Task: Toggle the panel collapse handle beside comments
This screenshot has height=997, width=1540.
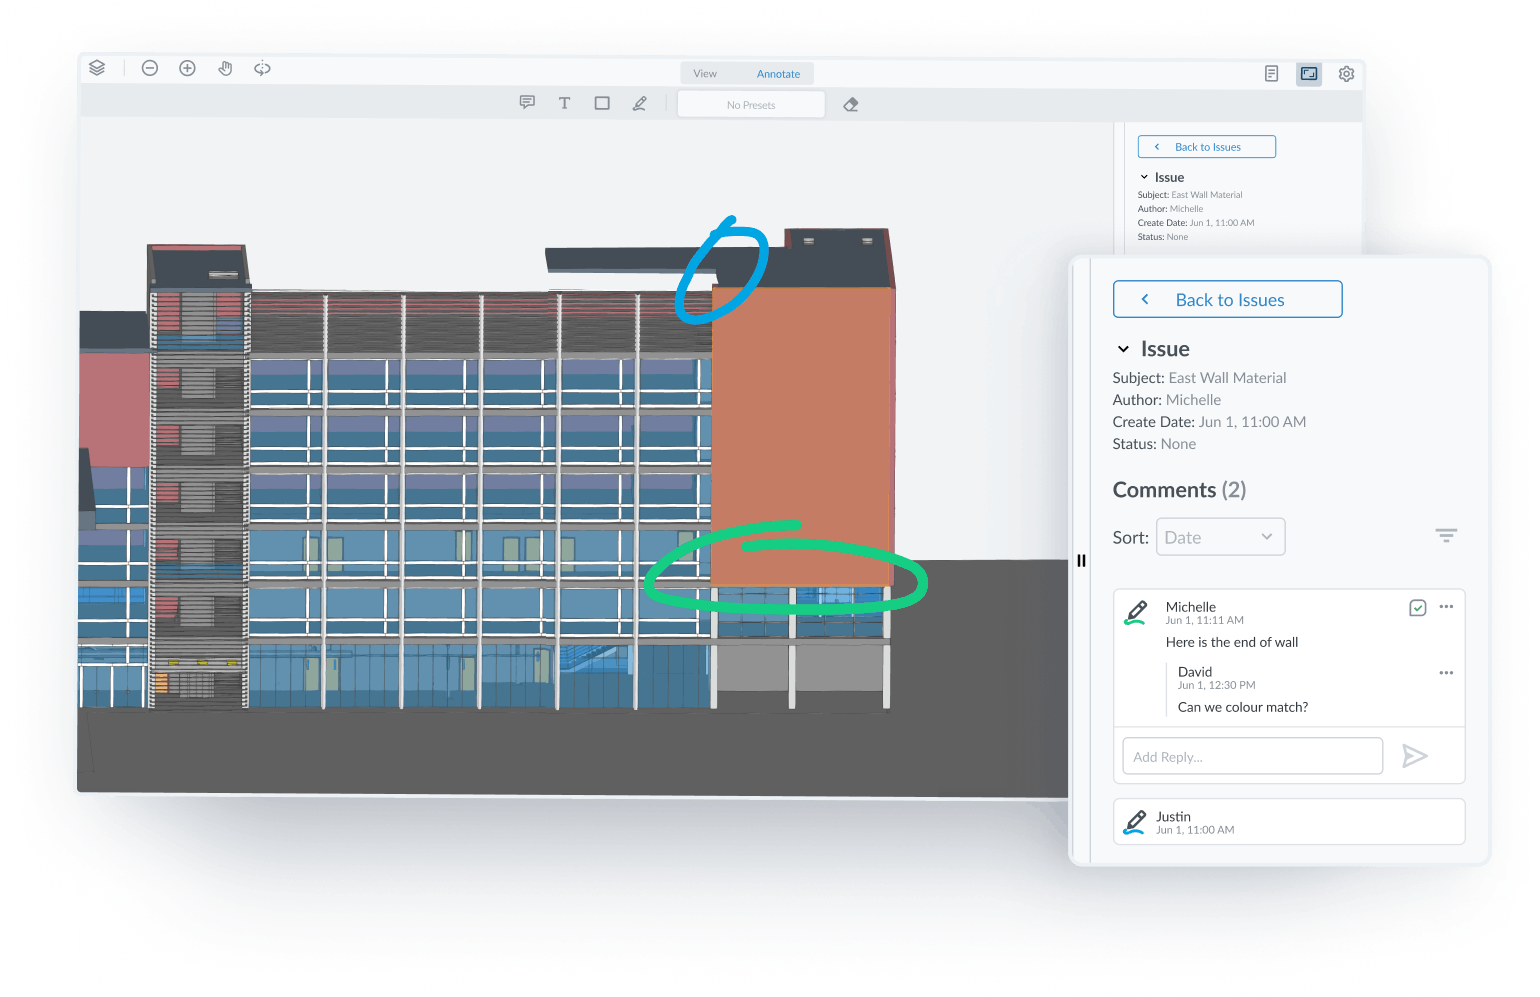Action: pos(1081,561)
